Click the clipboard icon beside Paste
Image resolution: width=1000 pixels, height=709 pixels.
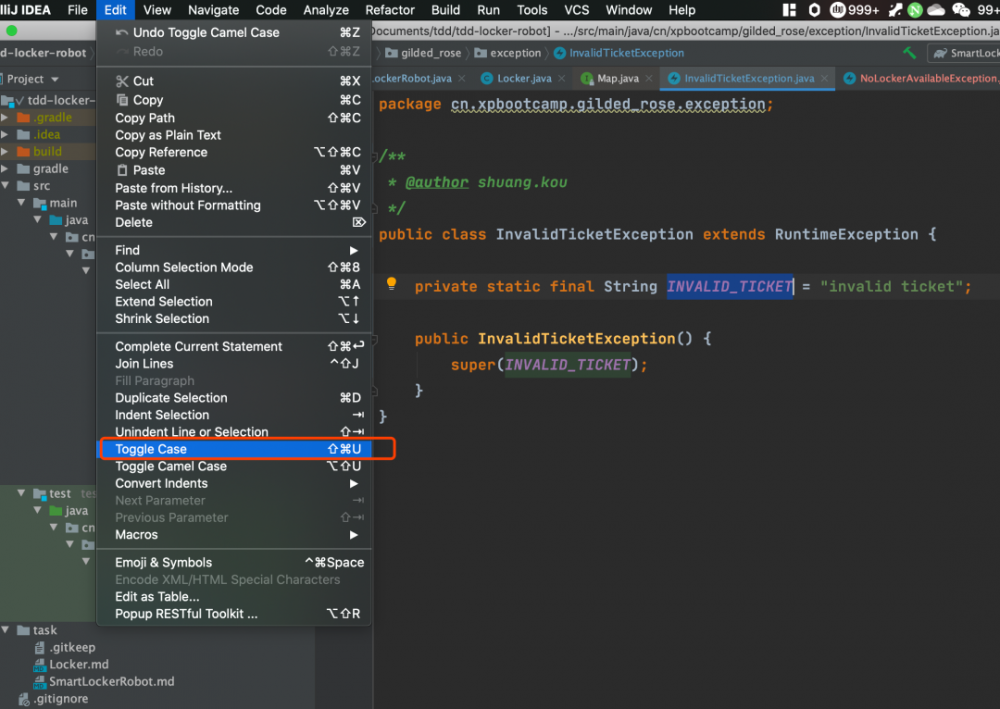[x=122, y=170]
